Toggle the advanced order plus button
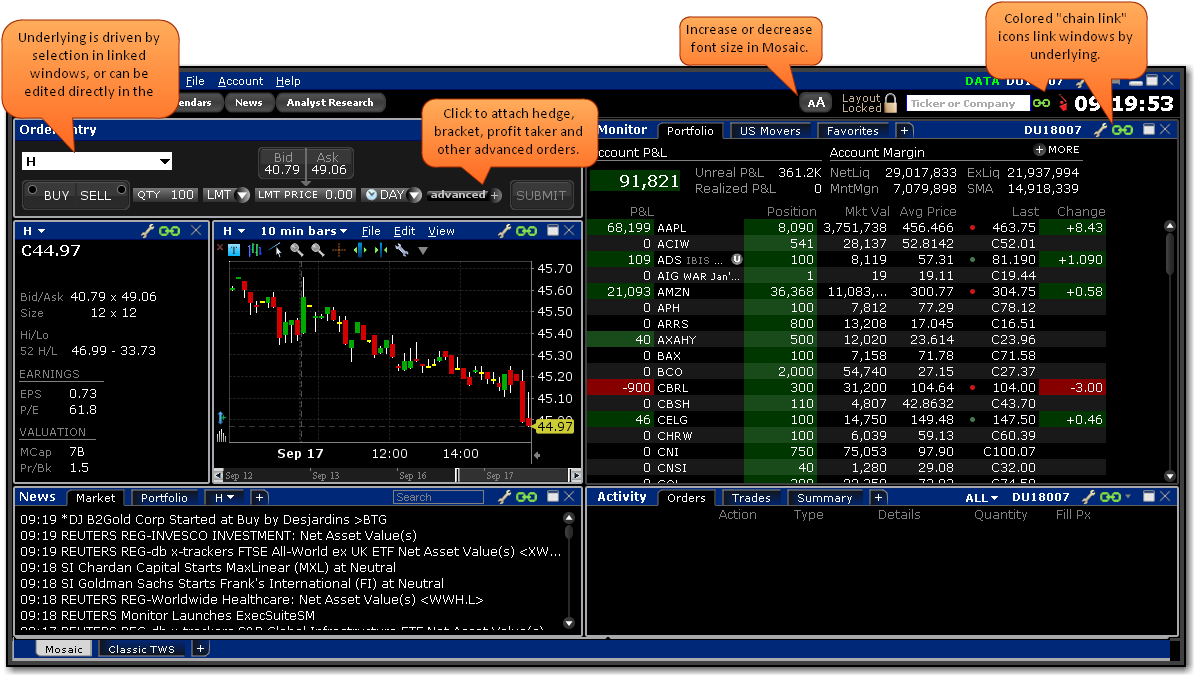 pyautogui.click(x=496, y=195)
